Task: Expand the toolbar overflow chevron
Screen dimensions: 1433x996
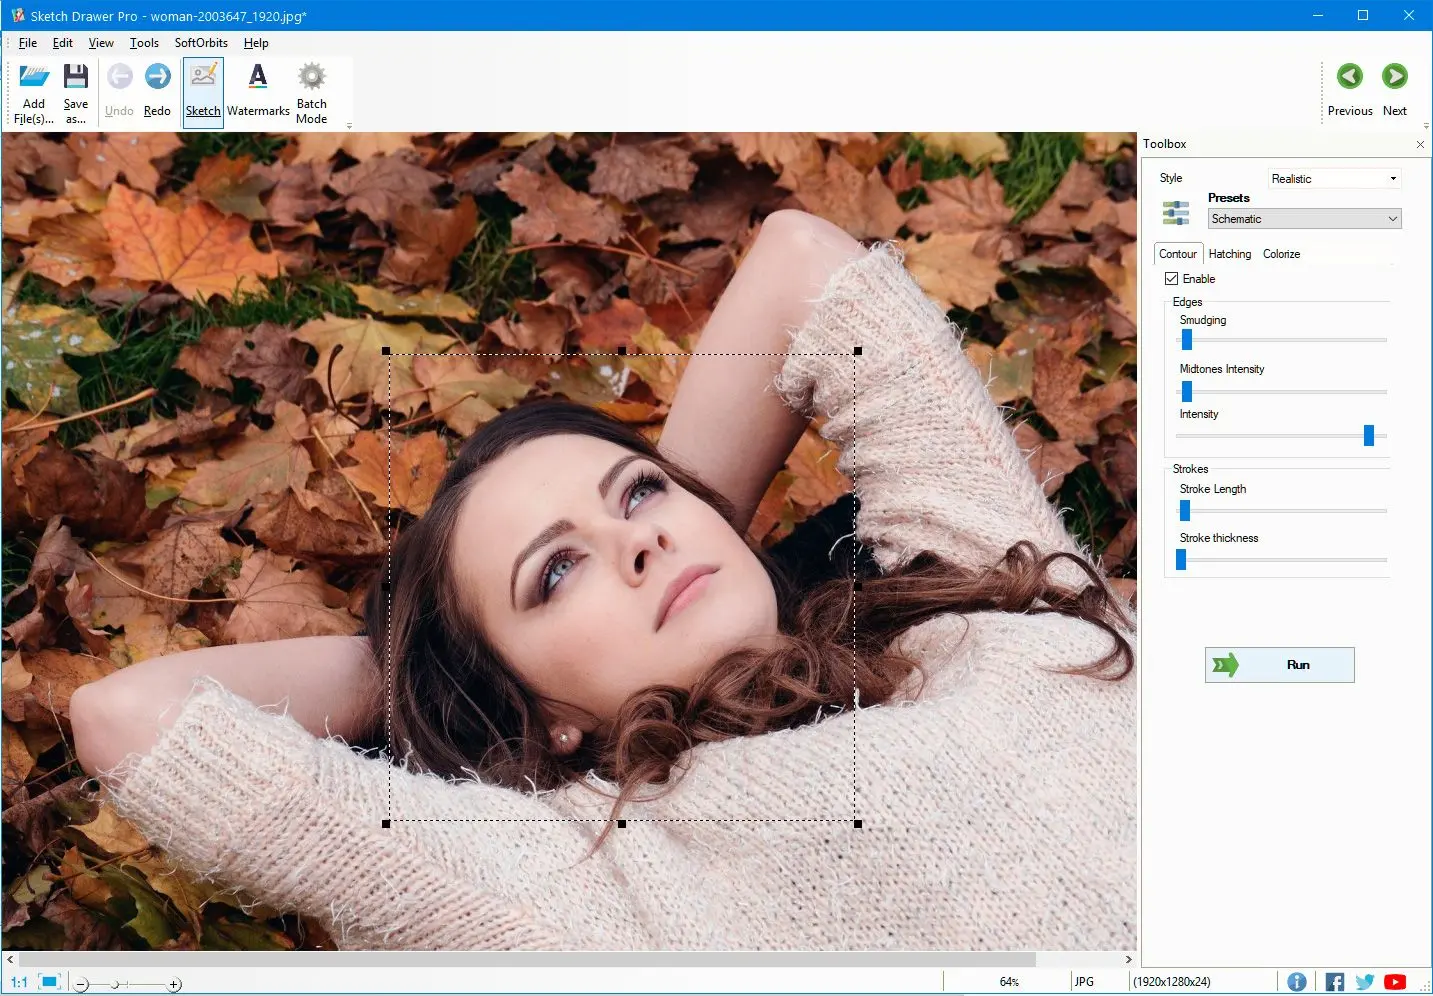Action: (x=349, y=124)
